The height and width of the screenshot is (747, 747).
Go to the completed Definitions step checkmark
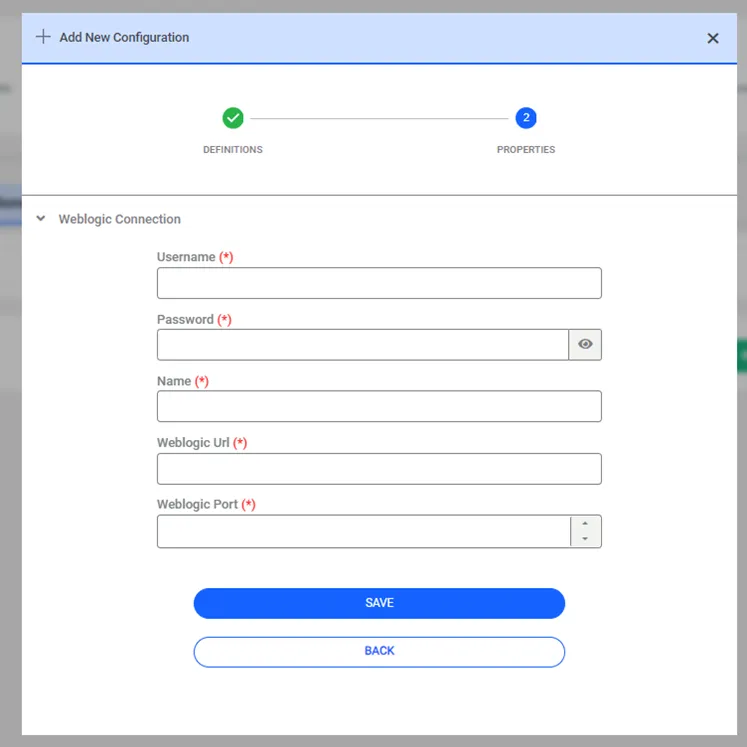pos(233,118)
